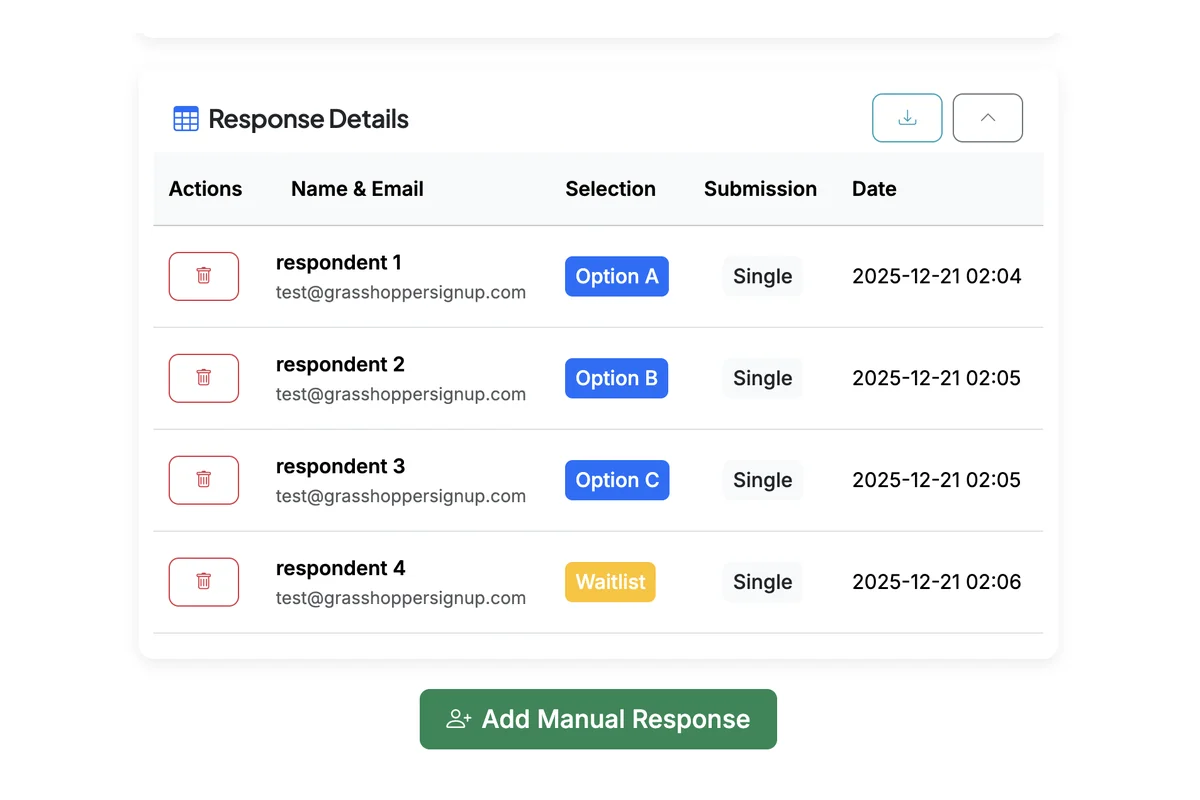Open respondent 1's email address link

(x=400, y=292)
